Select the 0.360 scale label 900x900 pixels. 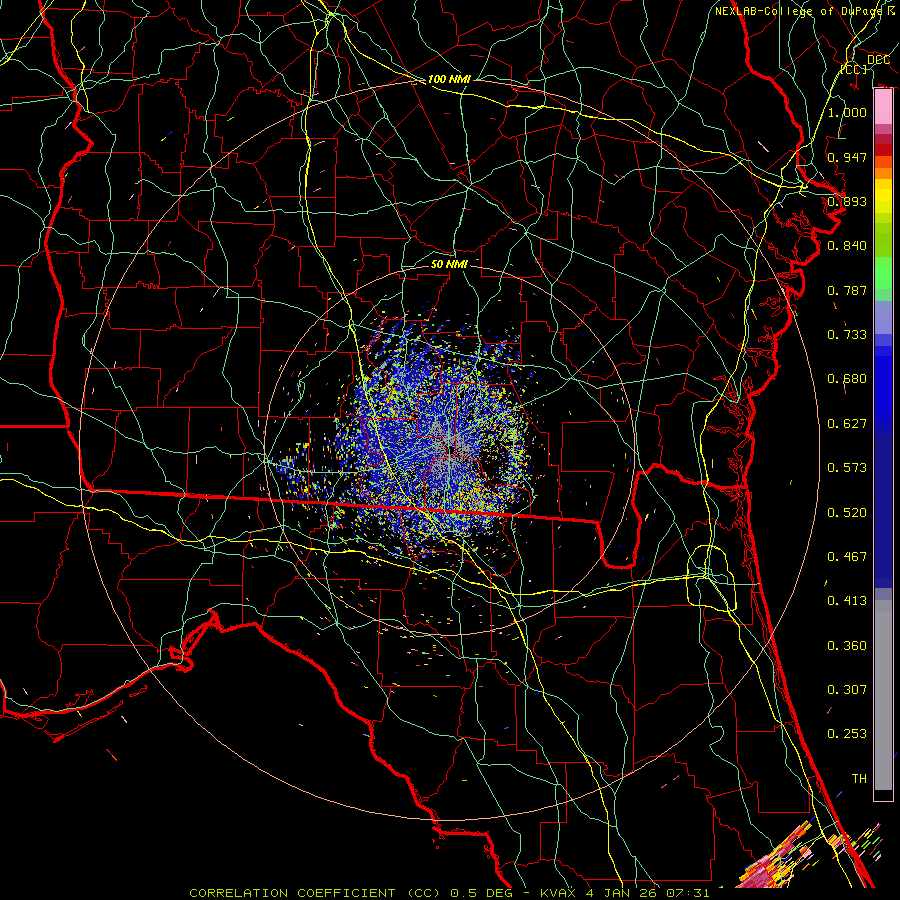point(847,646)
